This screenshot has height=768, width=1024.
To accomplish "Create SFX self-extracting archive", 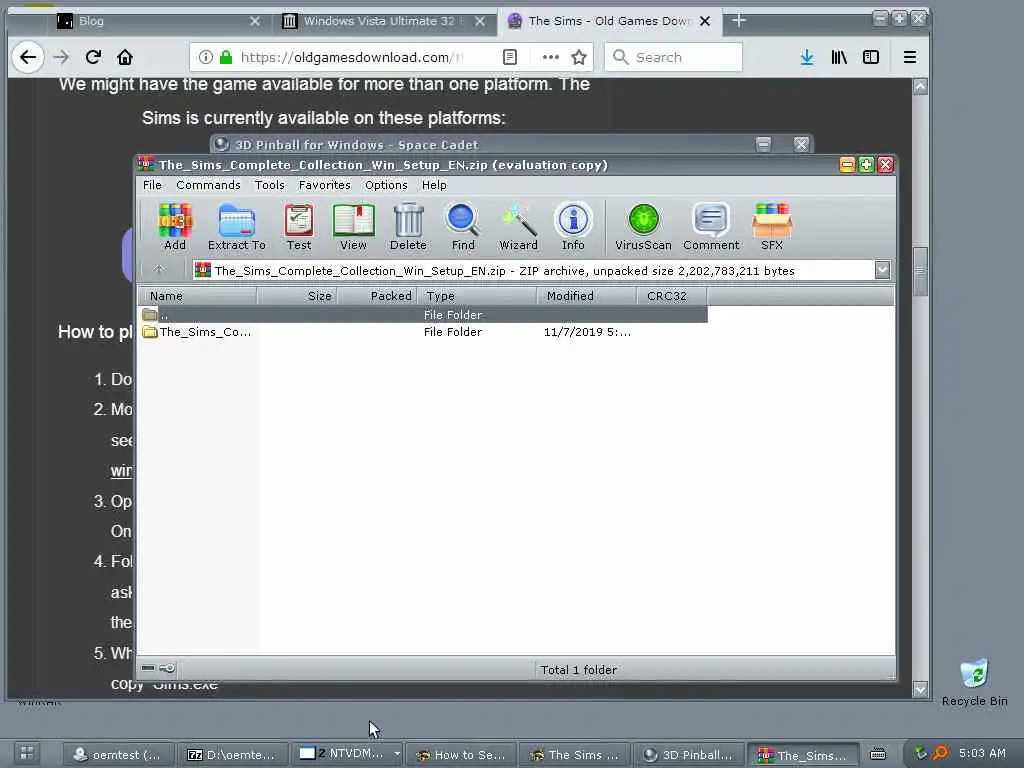I will click(771, 227).
